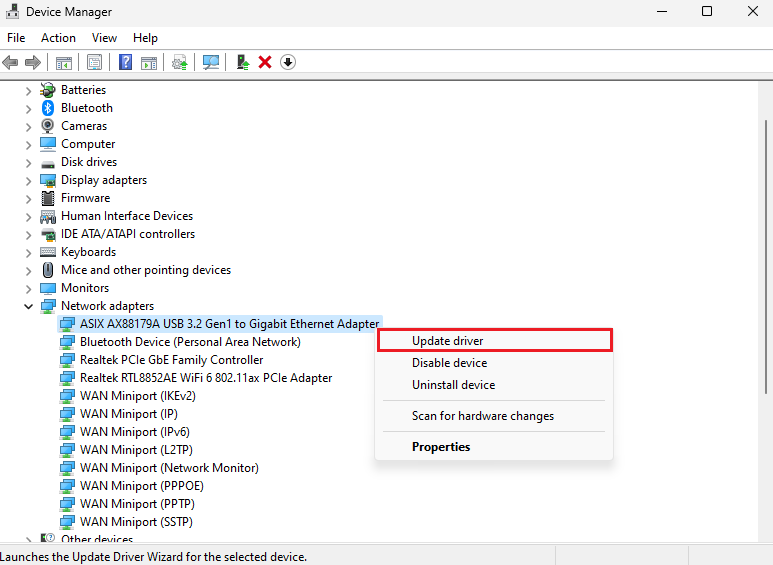Select WAN Miniport (PPTP)
The height and width of the screenshot is (565, 773).
(137, 504)
